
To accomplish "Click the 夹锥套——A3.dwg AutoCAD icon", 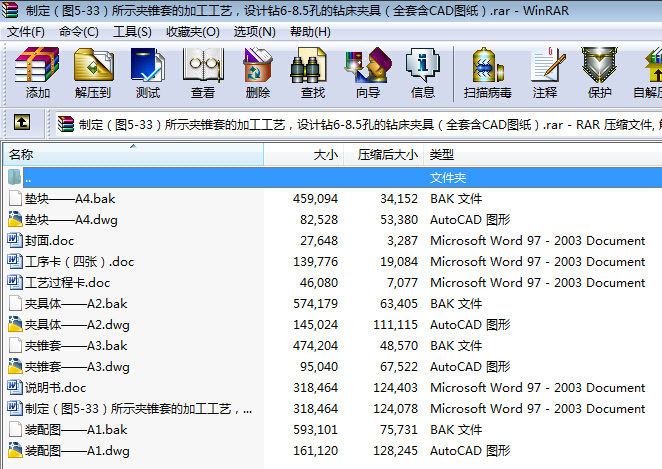I will coord(15,366).
